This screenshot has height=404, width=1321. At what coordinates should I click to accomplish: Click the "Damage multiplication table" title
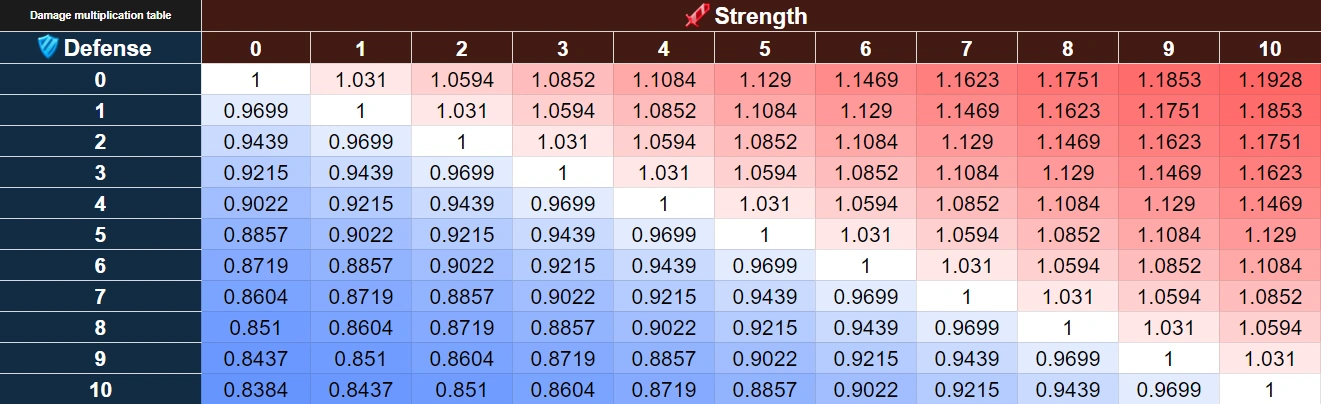click(100, 16)
